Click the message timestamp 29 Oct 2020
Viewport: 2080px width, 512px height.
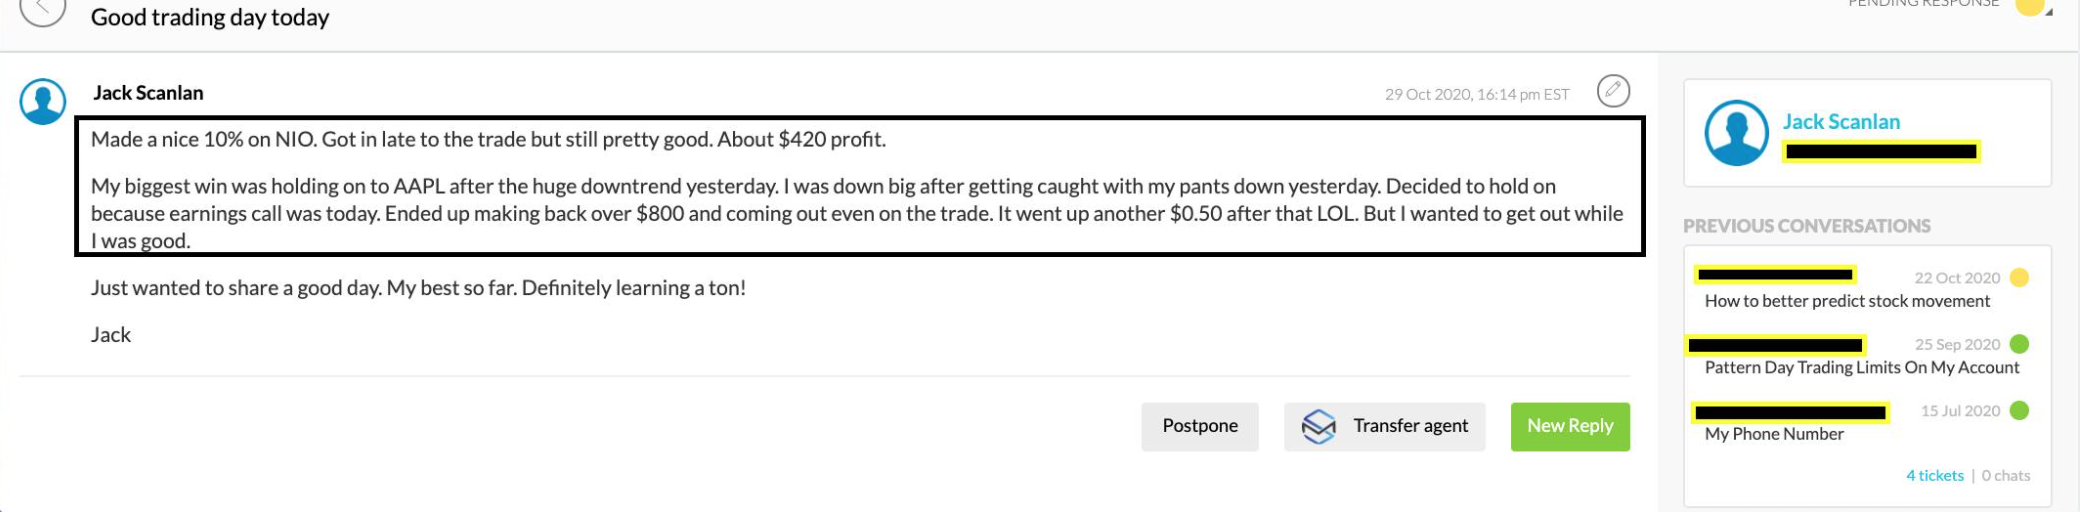click(x=1476, y=95)
